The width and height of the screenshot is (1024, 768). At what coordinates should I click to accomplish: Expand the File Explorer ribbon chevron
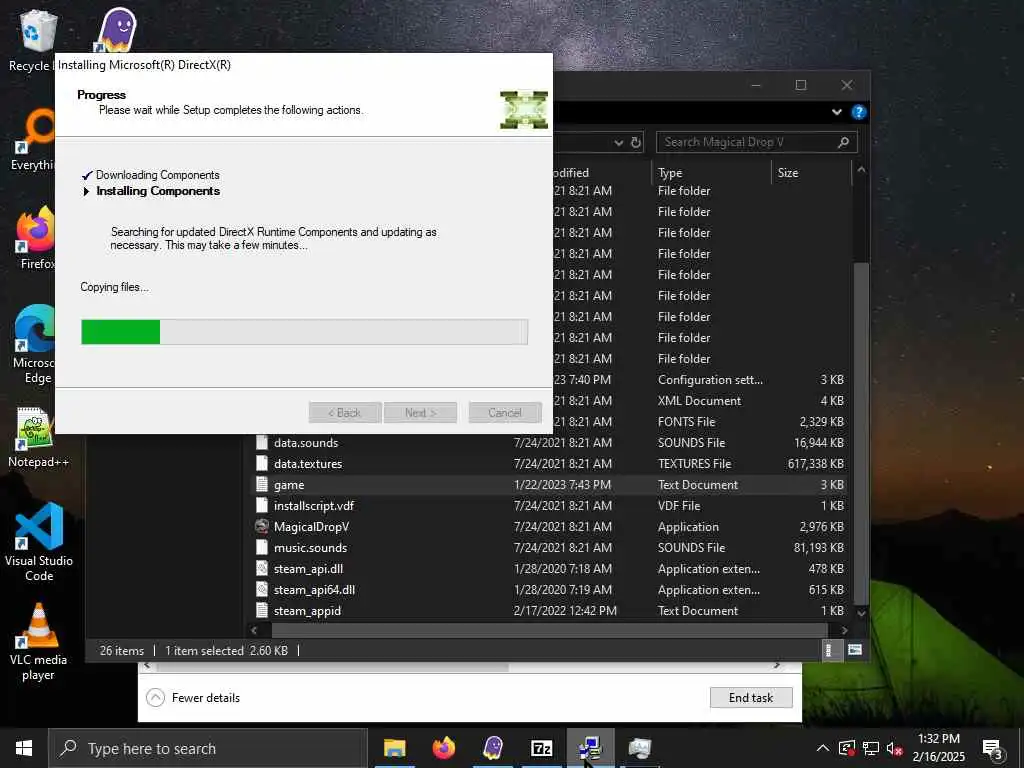pyautogui.click(x=837, y=112)
